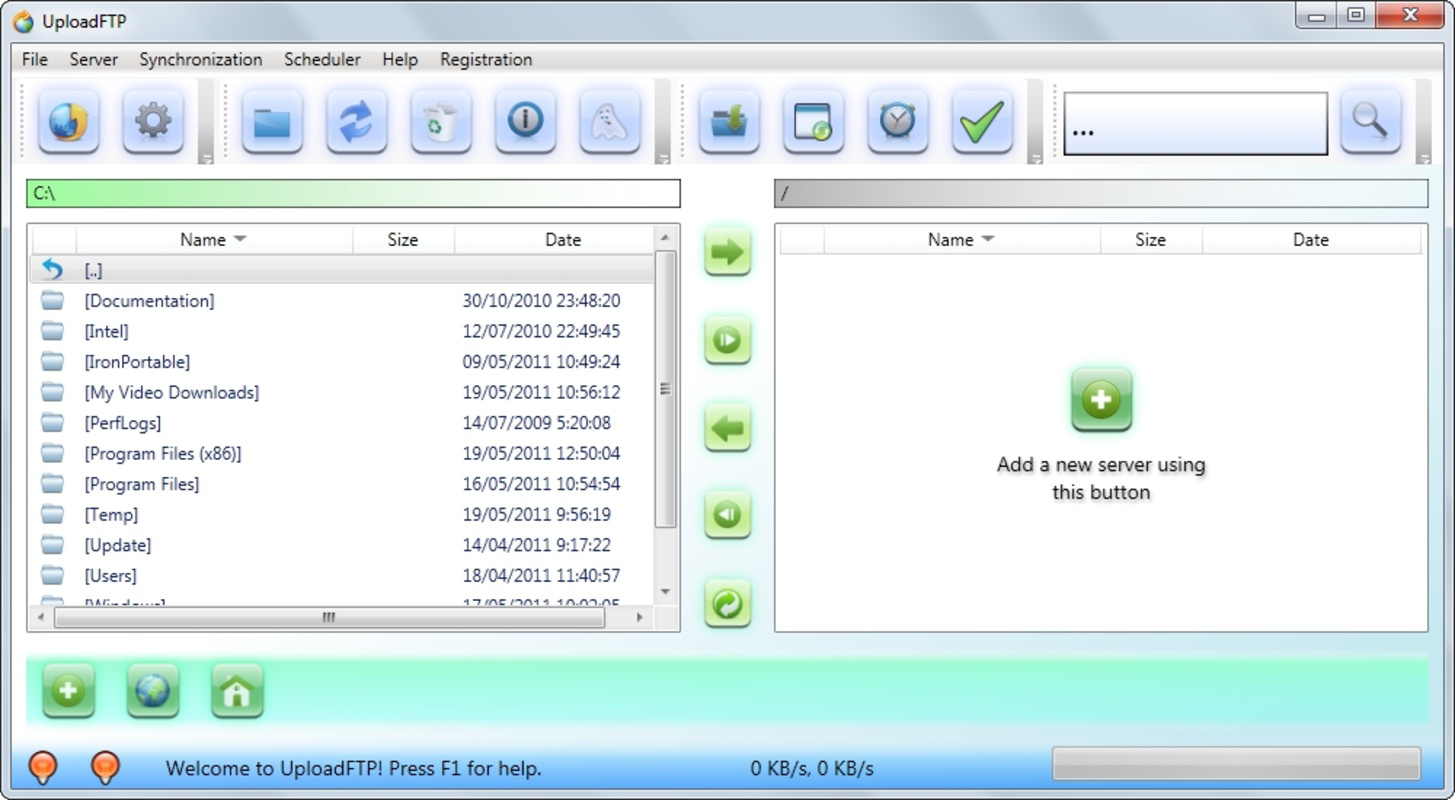This screenshot has width=1455, height=800.
Task: Click the bottom bar green plus icon
Action: (x=68, y=690)
